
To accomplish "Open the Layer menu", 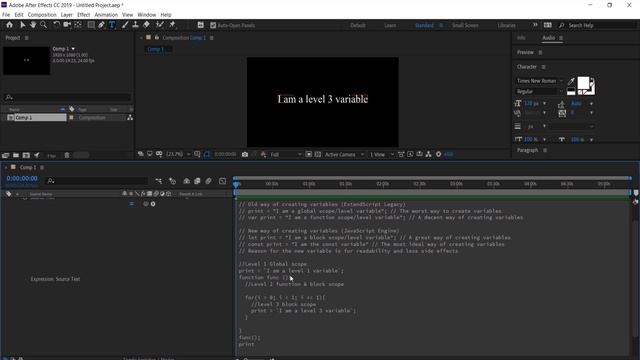I will [67, 15].
